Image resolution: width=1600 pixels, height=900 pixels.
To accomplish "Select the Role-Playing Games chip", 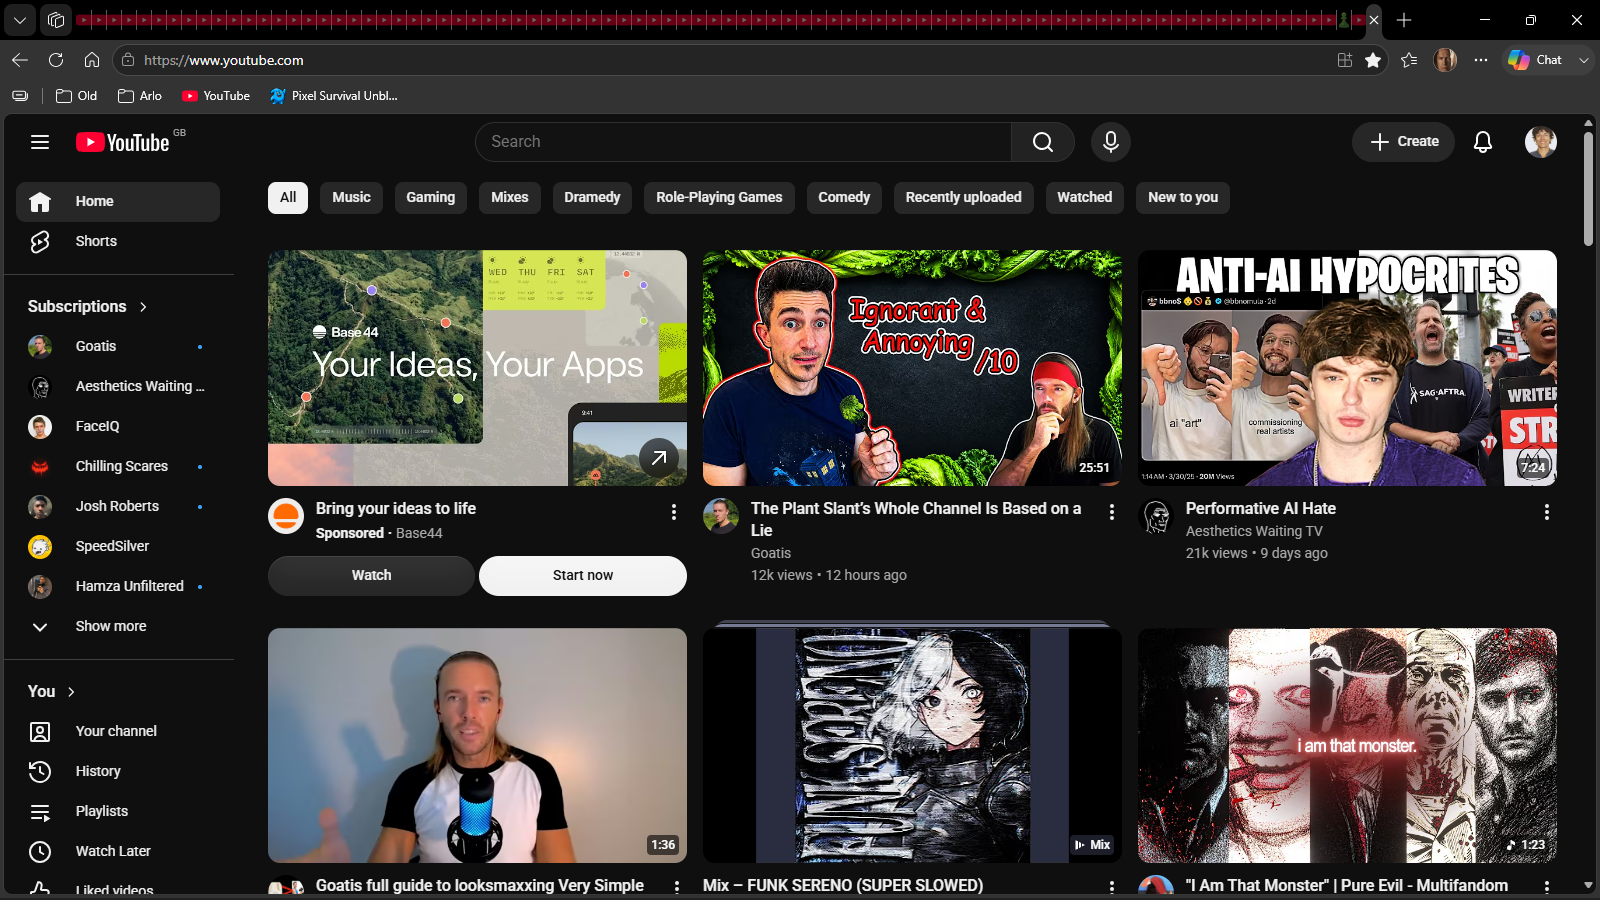I will 719,198.
